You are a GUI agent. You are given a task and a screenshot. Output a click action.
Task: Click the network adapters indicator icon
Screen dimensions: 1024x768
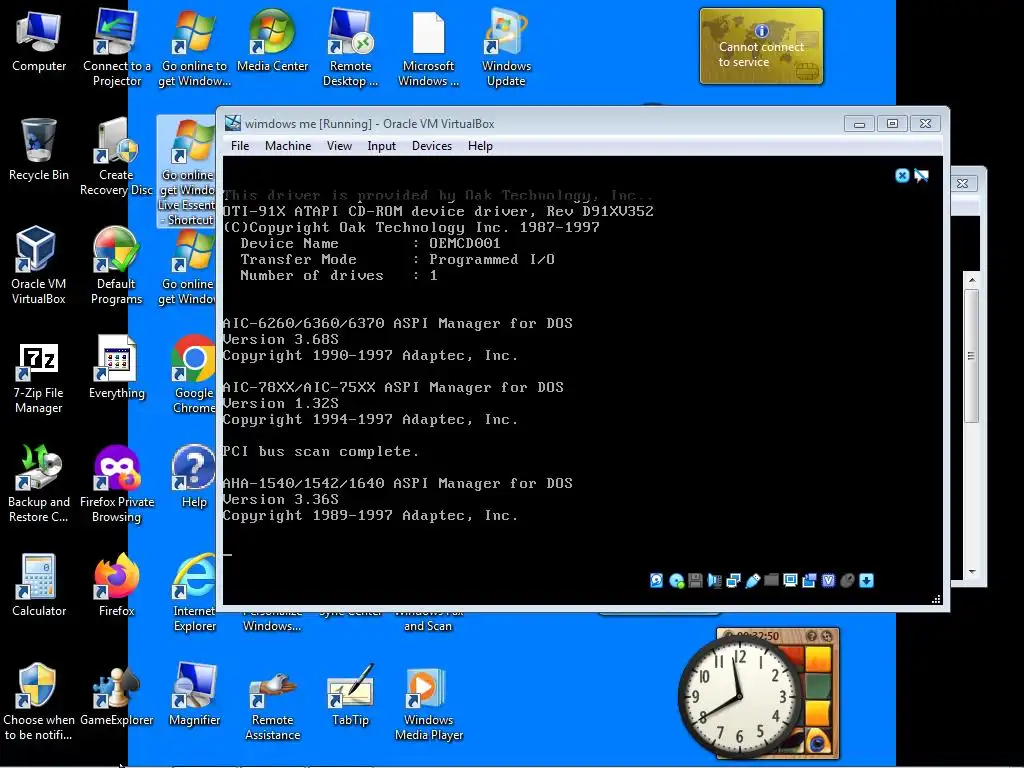[733, 581]
